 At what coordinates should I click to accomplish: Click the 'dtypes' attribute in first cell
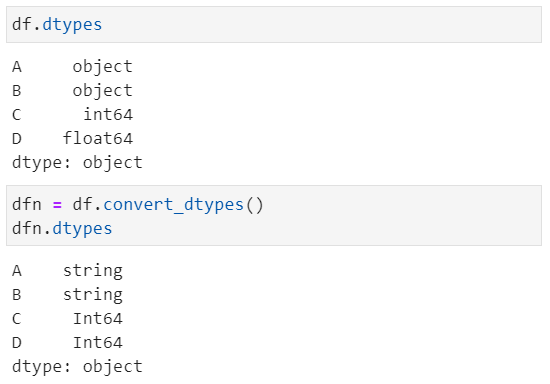[x=72, y=25]
